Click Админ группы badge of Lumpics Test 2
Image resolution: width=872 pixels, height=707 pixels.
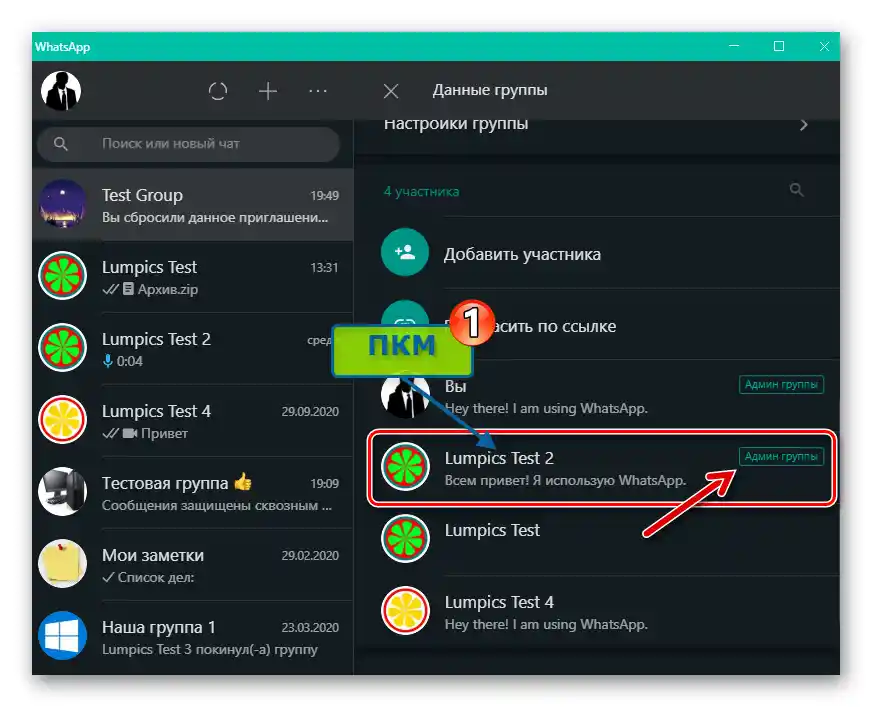pyautogui.click(x=781, y=457)
